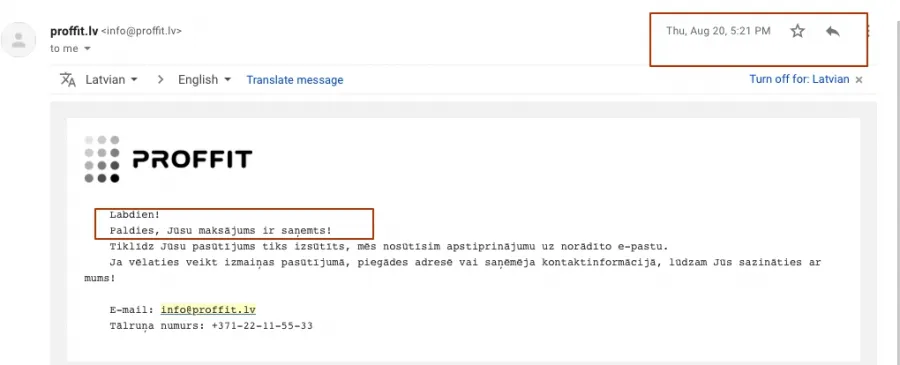The image size is (900, 365).
Task: Open the English target language dropdown
Action: (x=204, y=80)
